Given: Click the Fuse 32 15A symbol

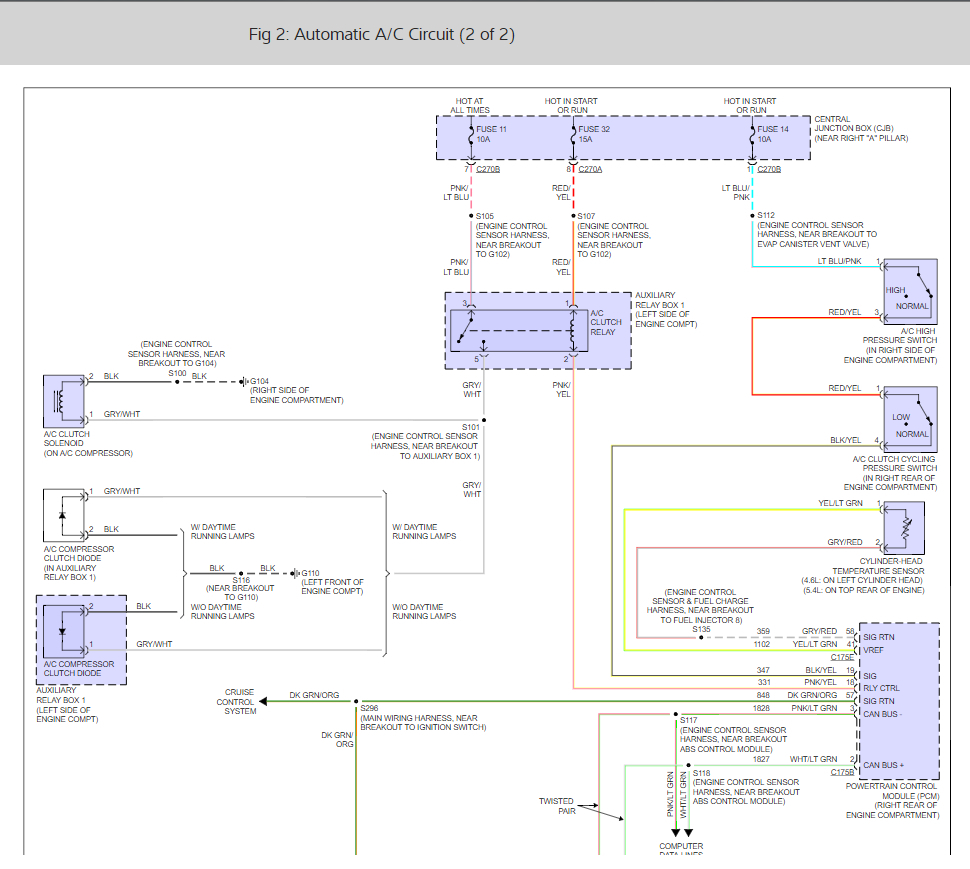Looking at the screenshot, I should point(573,136).
